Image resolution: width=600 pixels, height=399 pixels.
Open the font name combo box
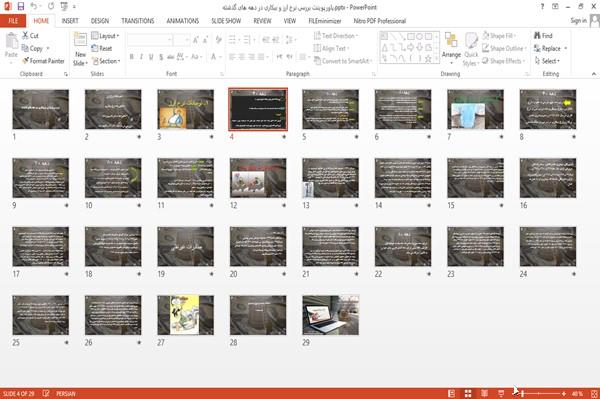(x=150, y=40)
